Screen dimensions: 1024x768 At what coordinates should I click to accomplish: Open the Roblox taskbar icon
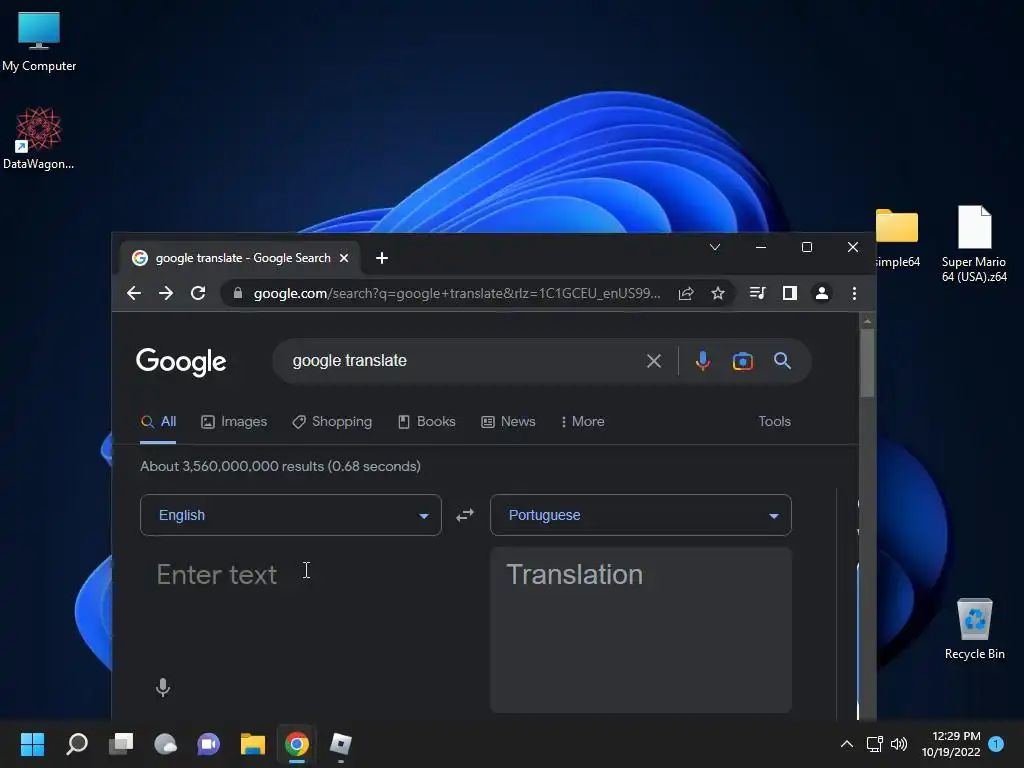pyautogui.click(x=340, y=744)
